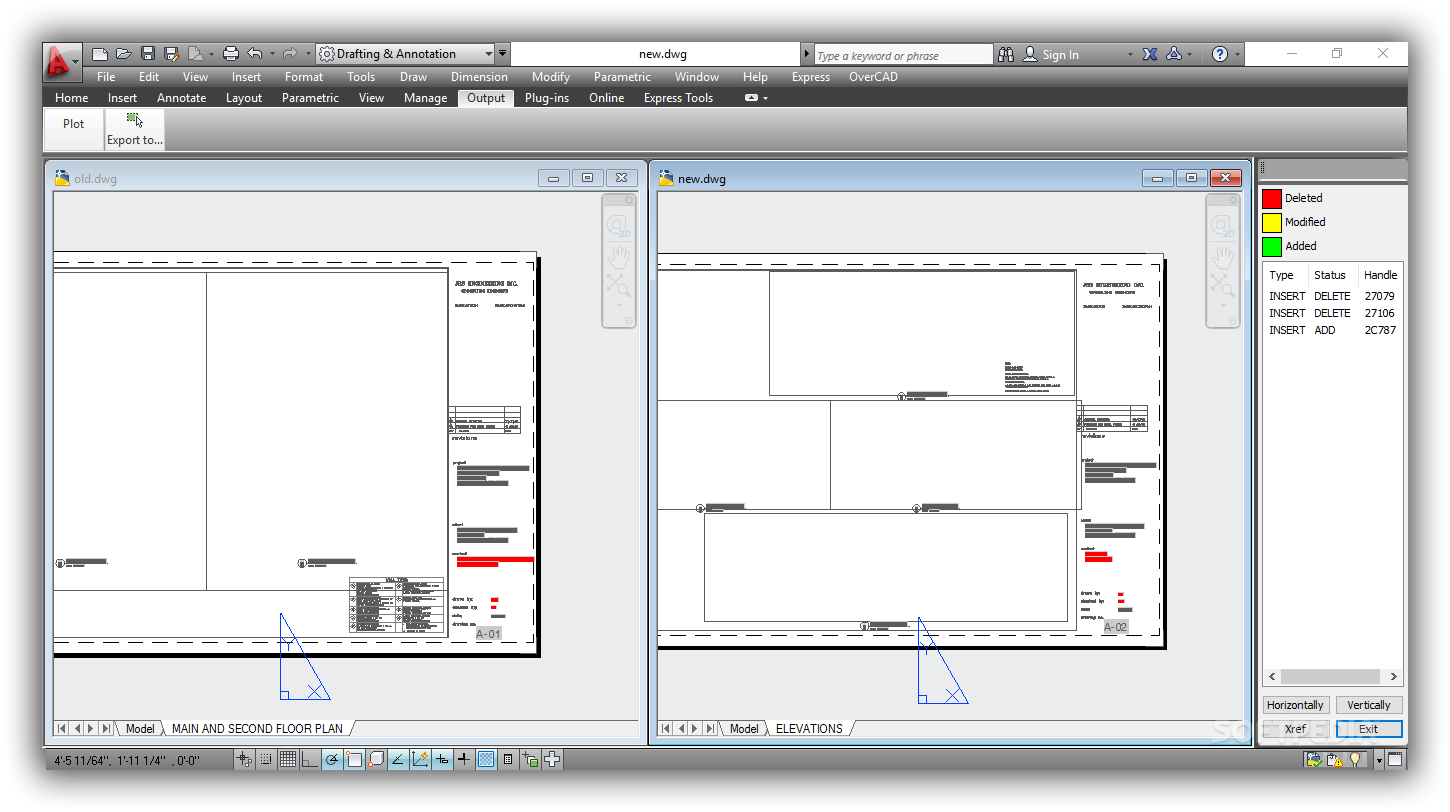Click the steering wheel icon in old.dwg navigation bar
1450x812 pixels.
point(619,225)
